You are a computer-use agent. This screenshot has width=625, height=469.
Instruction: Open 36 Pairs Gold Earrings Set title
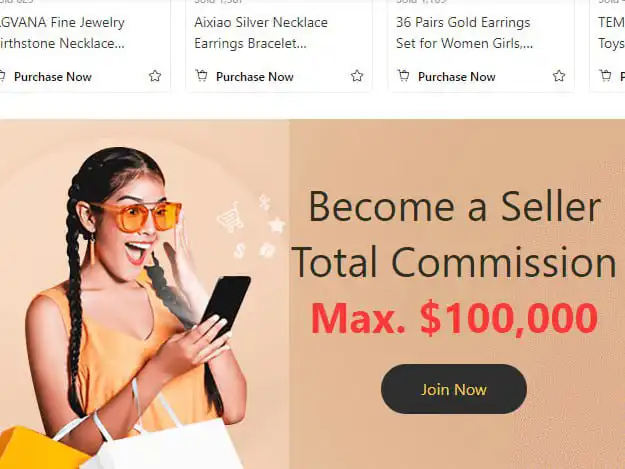coord(464,33)
